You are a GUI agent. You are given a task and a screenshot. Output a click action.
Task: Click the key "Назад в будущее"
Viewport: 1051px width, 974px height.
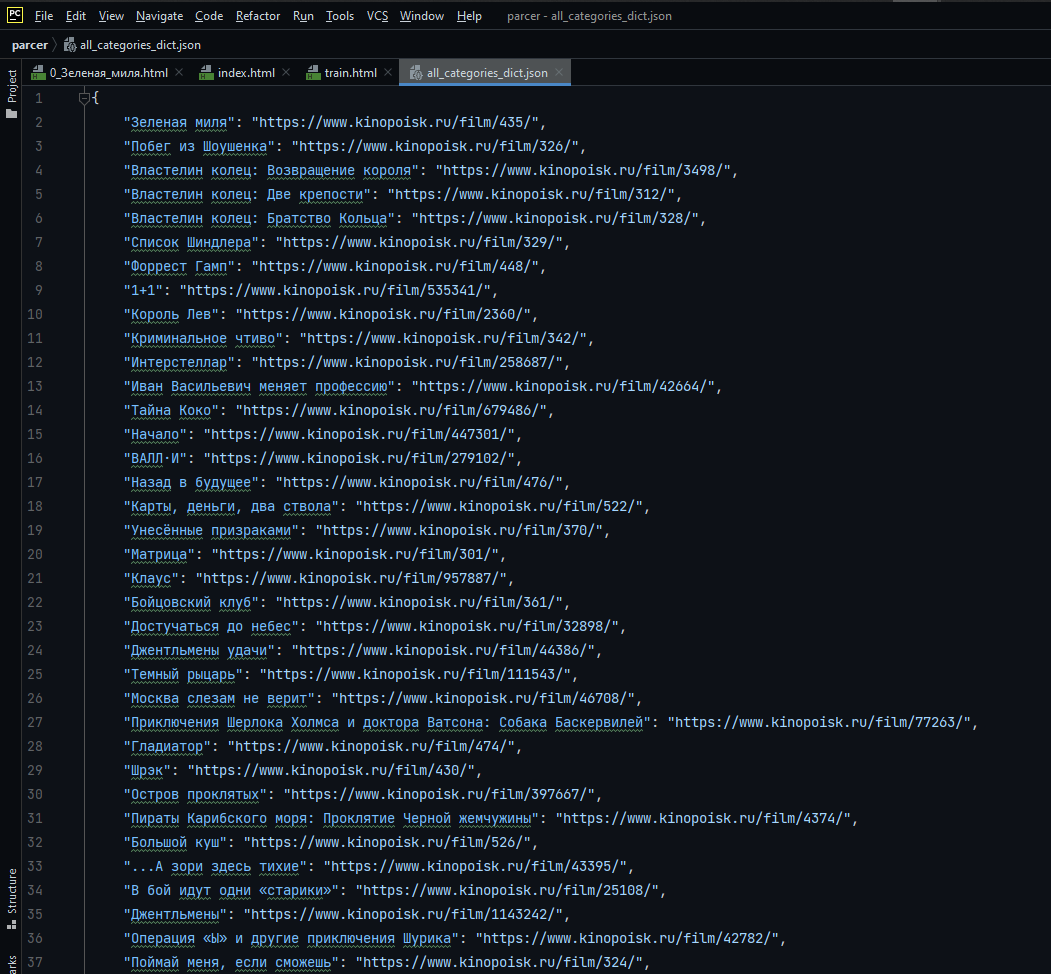point(191,483)
